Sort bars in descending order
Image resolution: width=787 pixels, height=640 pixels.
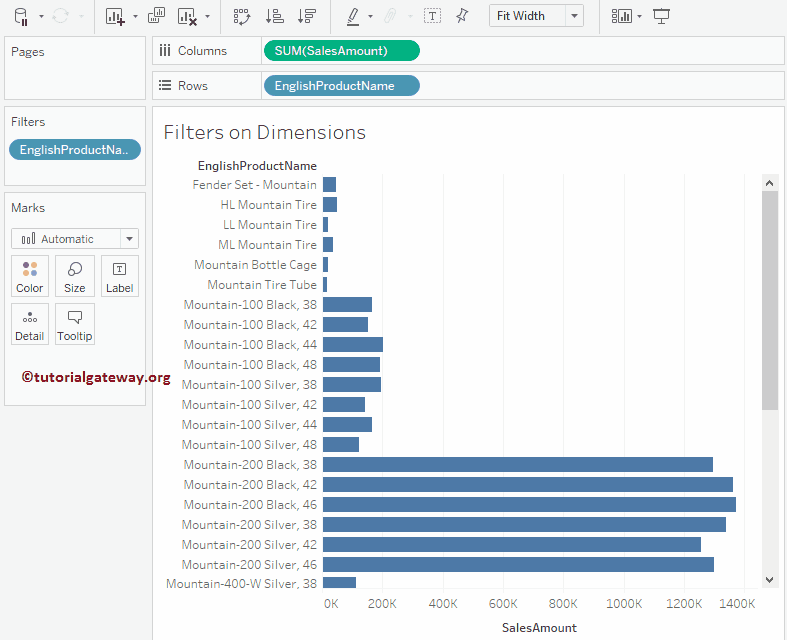307,16
